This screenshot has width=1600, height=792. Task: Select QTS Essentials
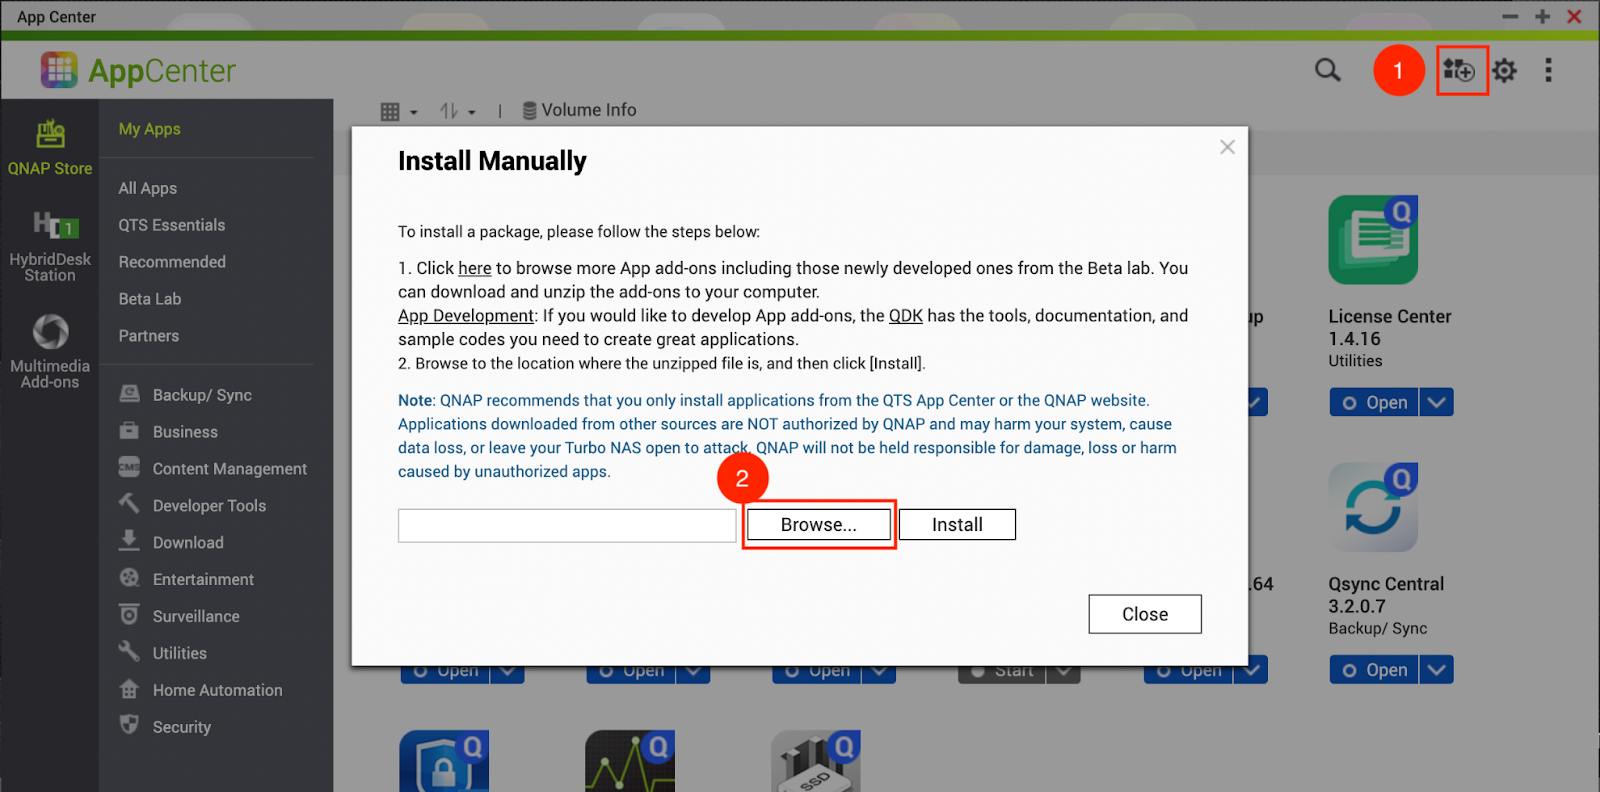coord(172,225)
